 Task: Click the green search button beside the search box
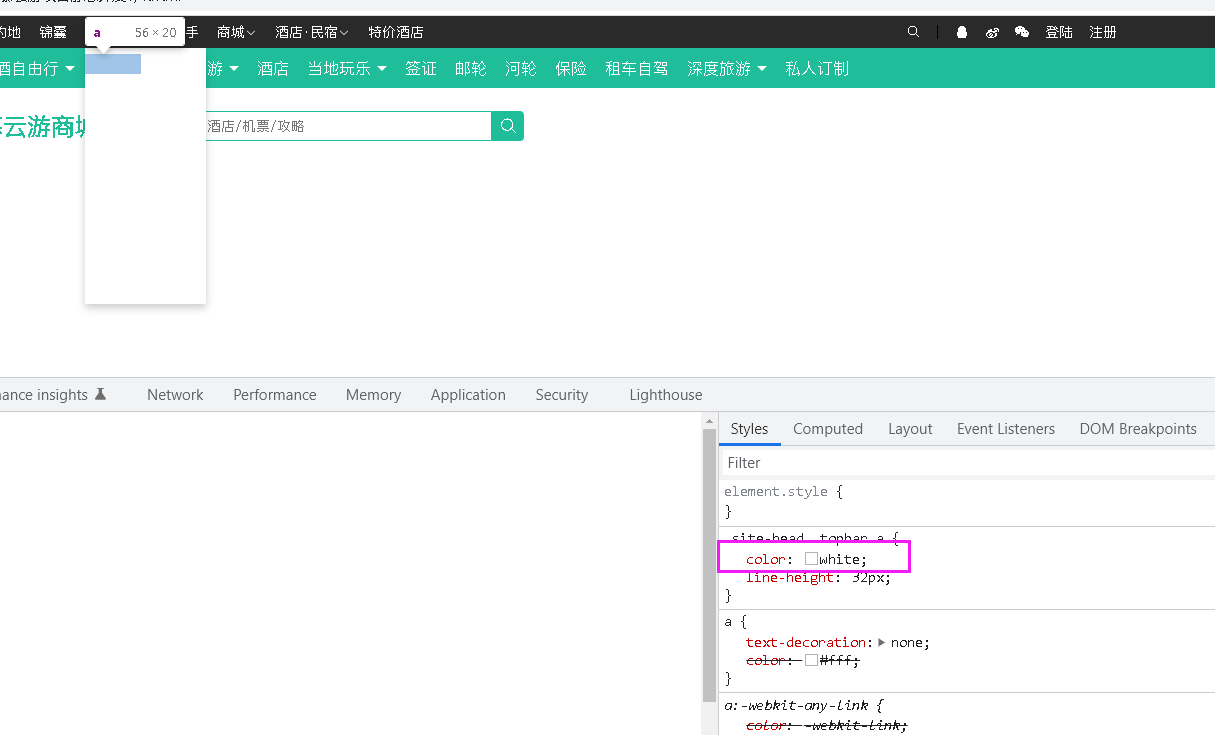[x=508, y=126]
